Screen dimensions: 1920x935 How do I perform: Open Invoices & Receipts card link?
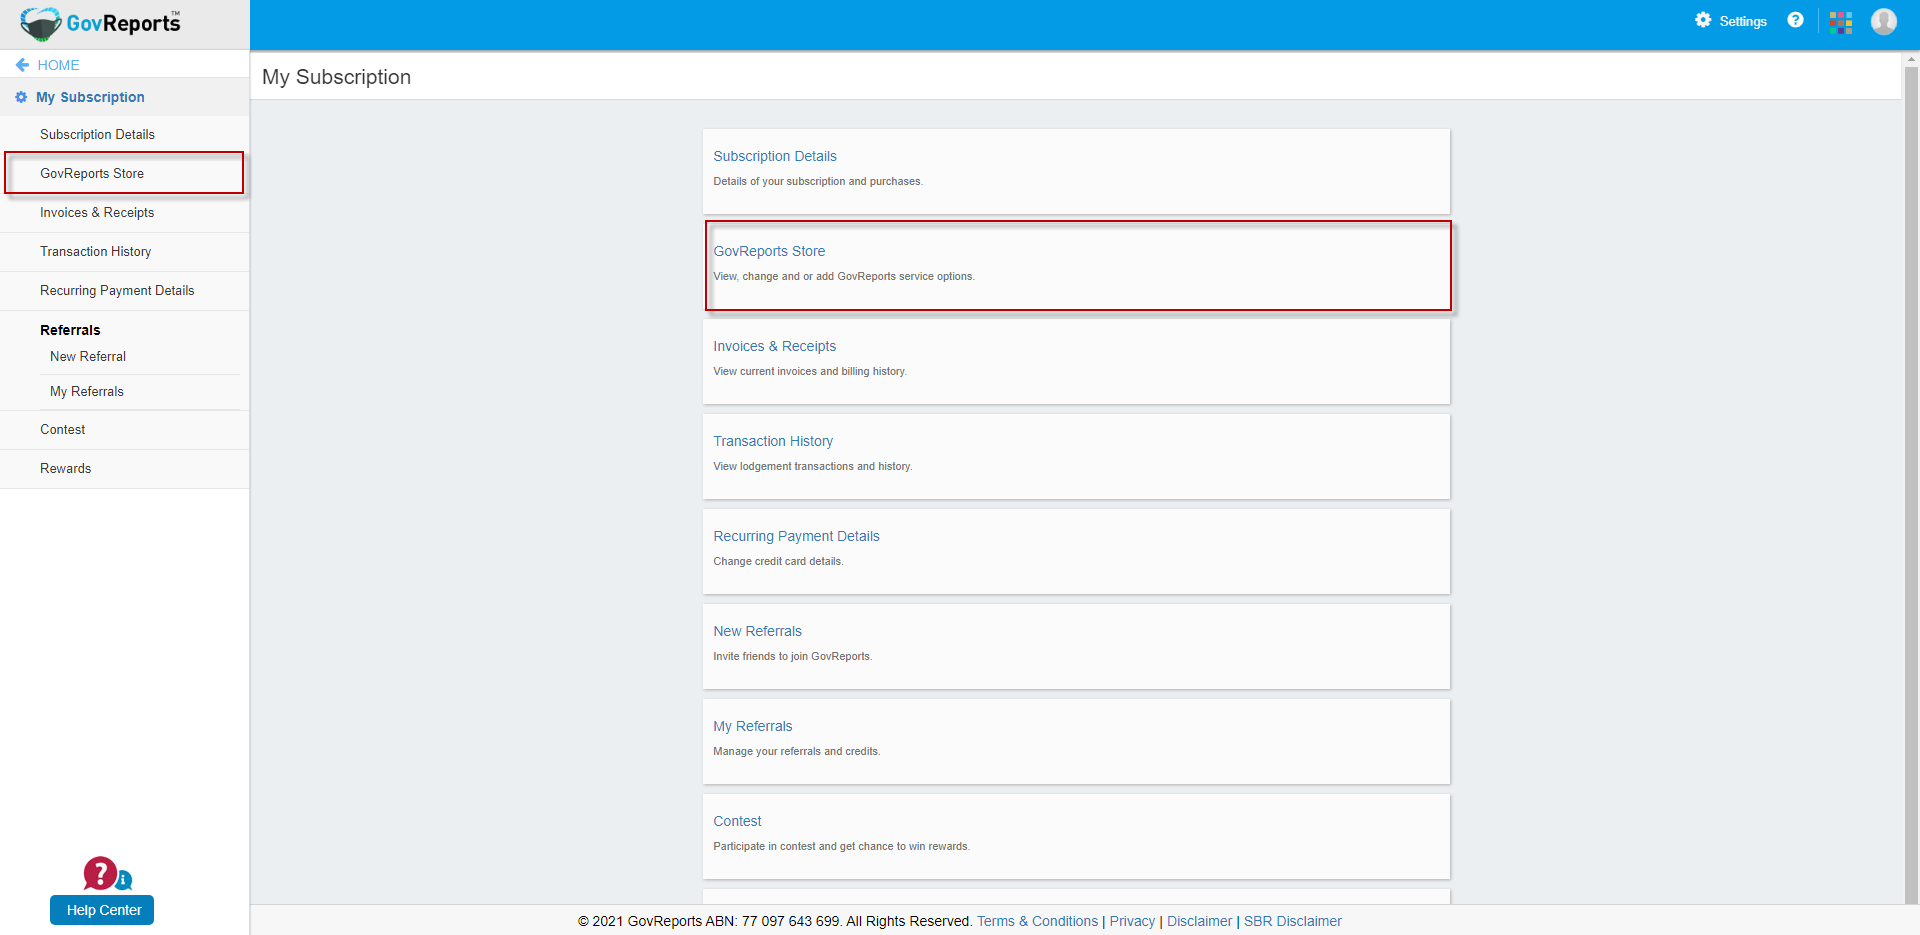[x=775, y=346]
